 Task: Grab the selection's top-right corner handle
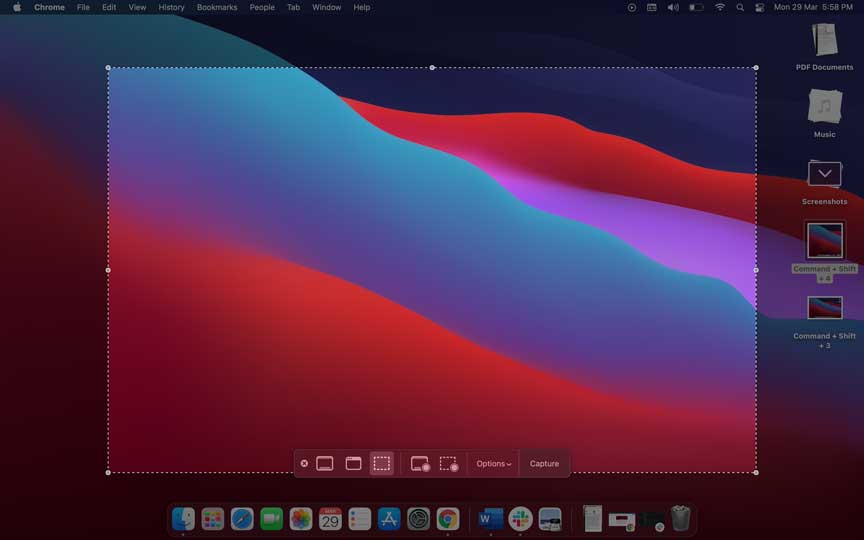pyautogui.click(x=755, y=68)
